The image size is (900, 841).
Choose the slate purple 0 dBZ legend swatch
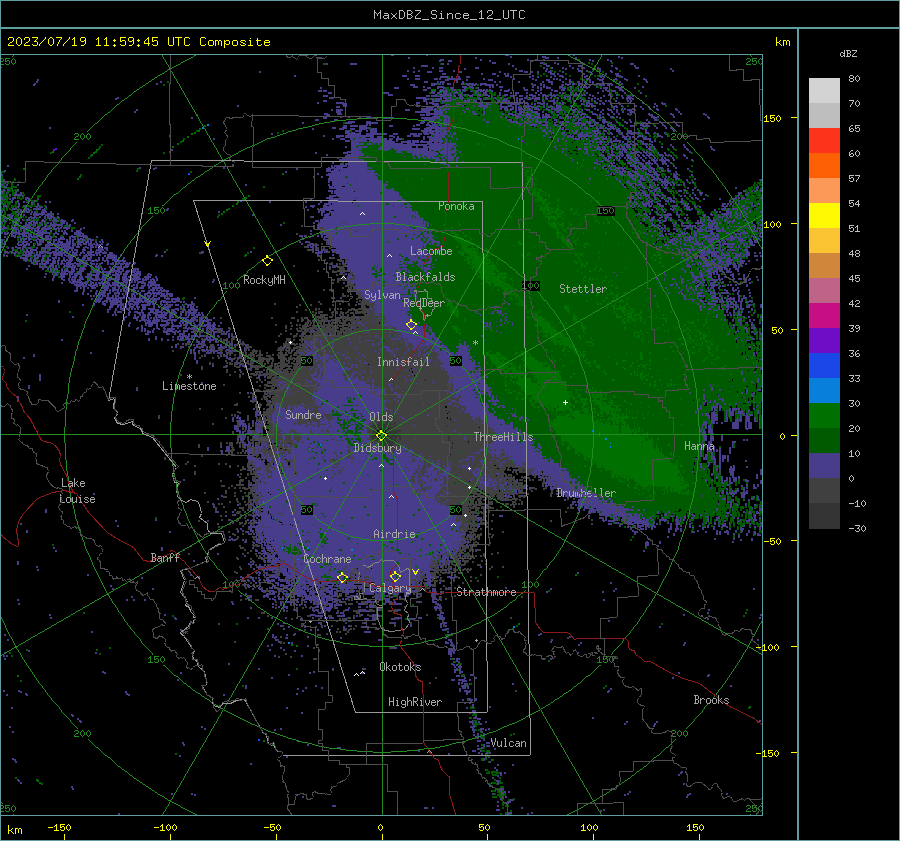[824, 465]
